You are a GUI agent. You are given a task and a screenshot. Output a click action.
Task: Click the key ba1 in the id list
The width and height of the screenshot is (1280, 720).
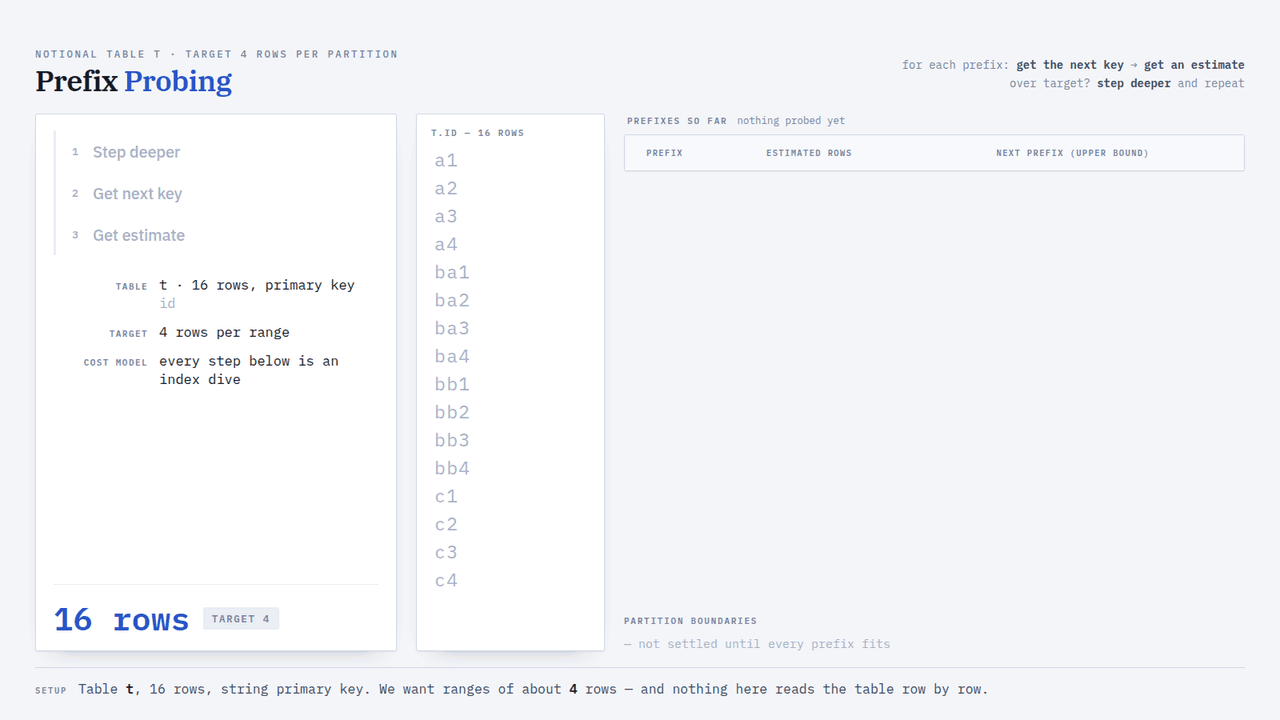click(x=452, y=272)
